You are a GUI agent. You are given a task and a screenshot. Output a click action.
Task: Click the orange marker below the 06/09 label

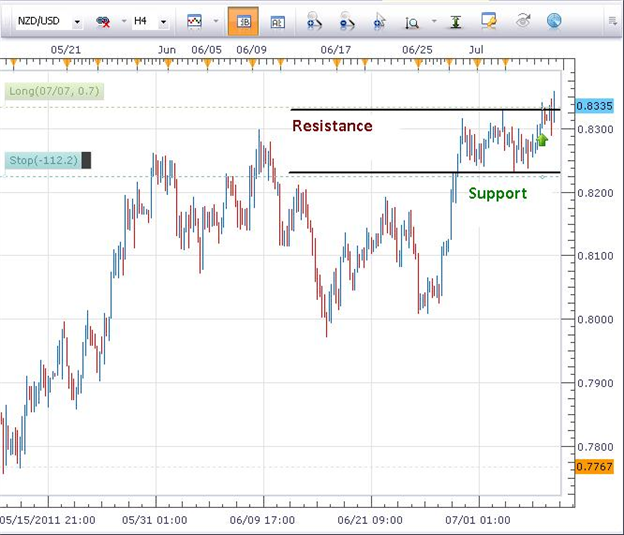[252, 63]
